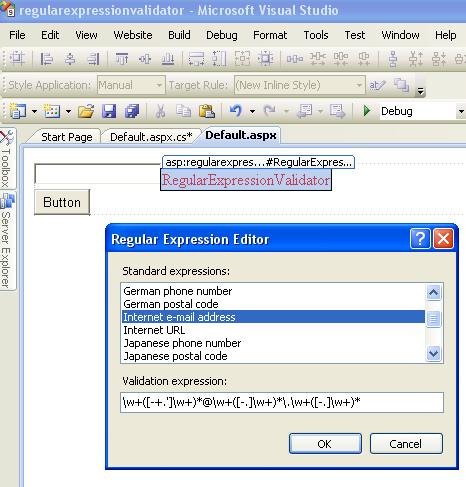Screen dimensions: 466x487
Task: Expand the Navigate Backward dropdown arrow
Action: [x=321, y=111]
